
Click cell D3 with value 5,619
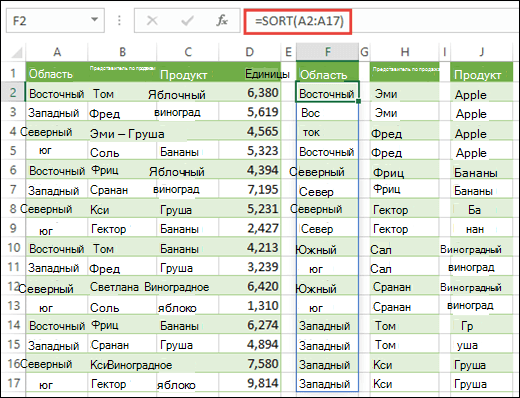point(249,112)
